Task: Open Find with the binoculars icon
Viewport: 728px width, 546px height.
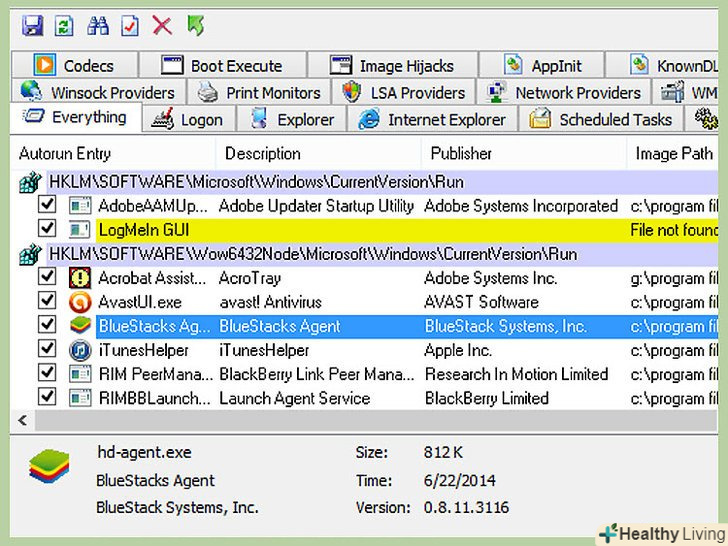Action: coord(98,26)
